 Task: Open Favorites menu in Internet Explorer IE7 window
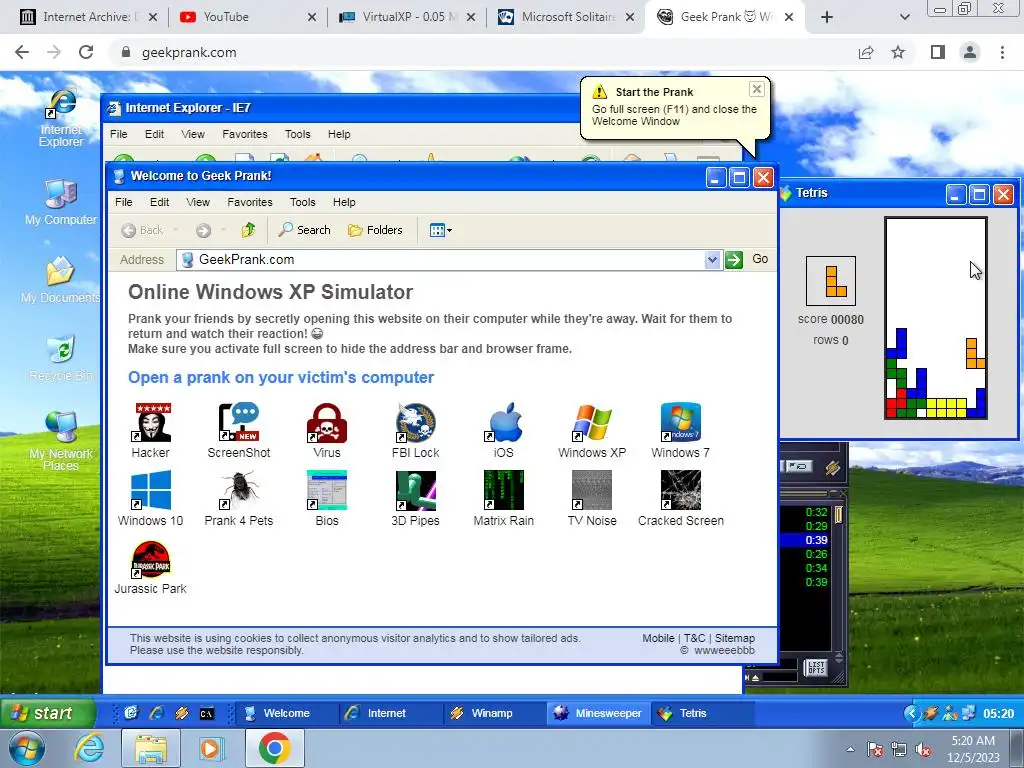[x=245, y=135]
